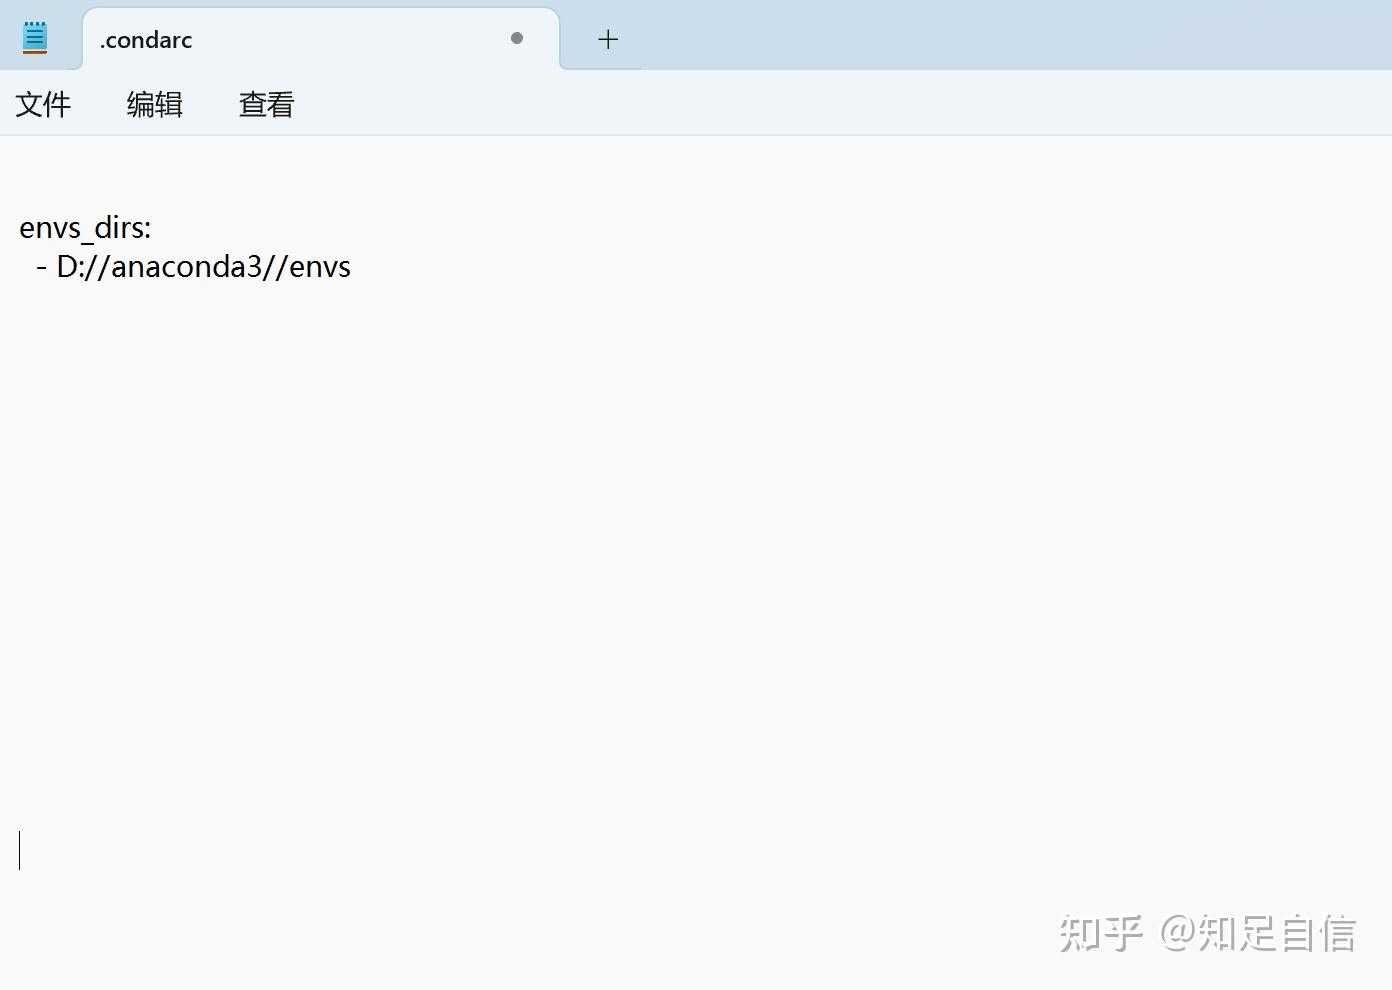Screen dimensions: 1392x990
Task: Click at the start of the second line
Action: 22,266
